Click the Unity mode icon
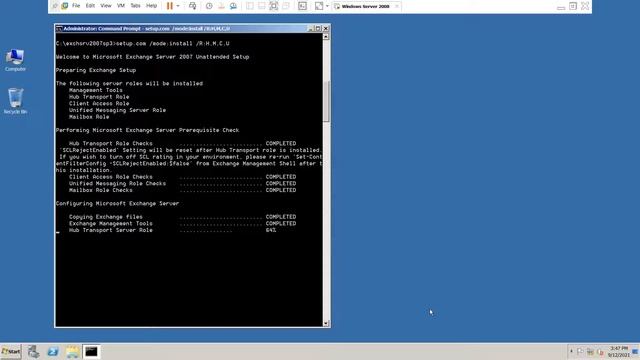Viewport: 640px width, 360px height. coord(286,6)
